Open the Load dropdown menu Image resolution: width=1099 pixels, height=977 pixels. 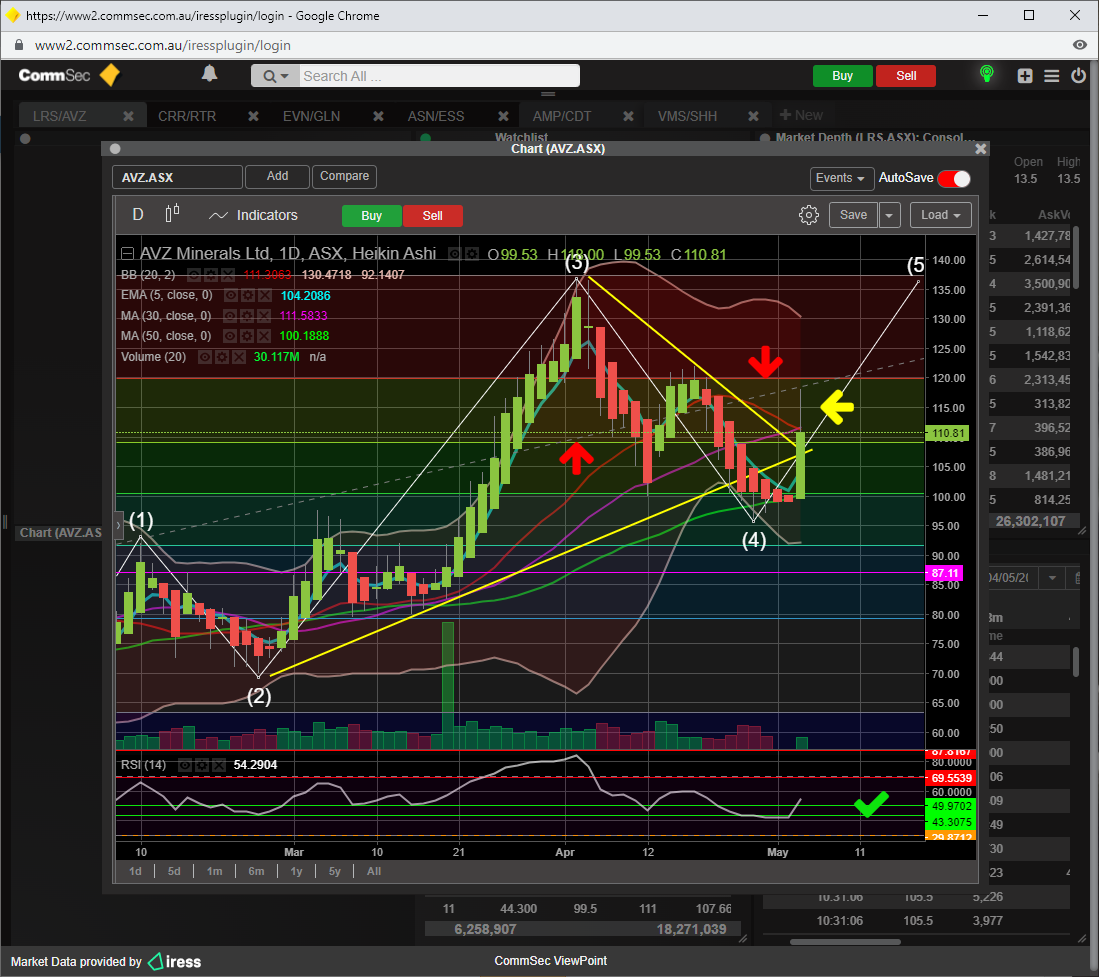943,215
